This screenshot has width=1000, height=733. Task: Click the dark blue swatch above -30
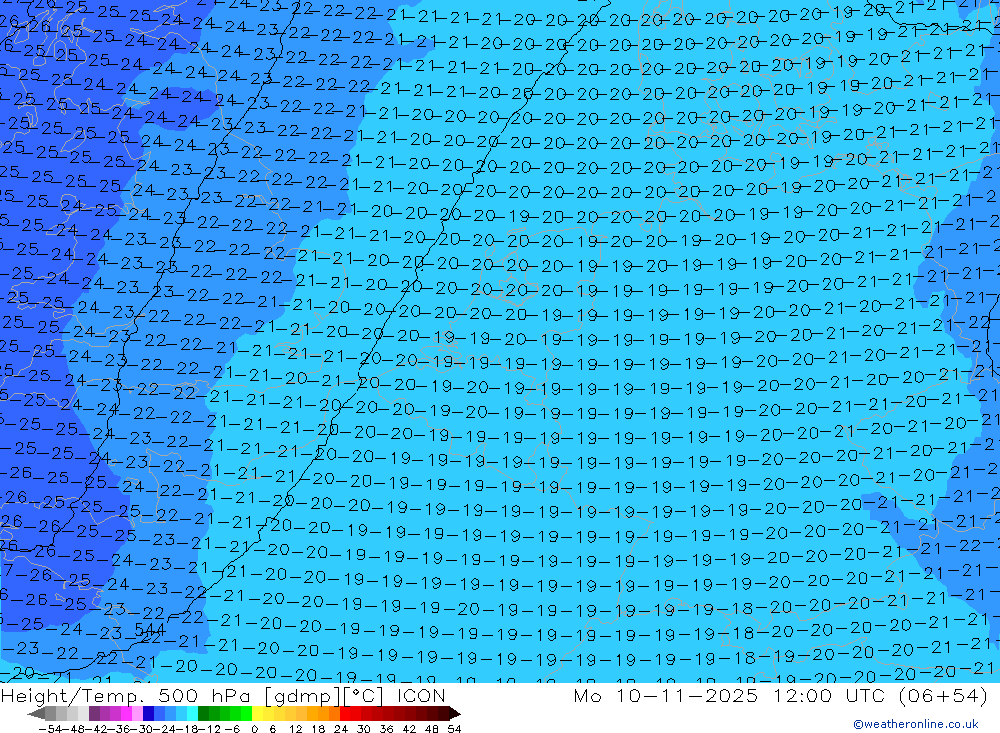point(148,714)
